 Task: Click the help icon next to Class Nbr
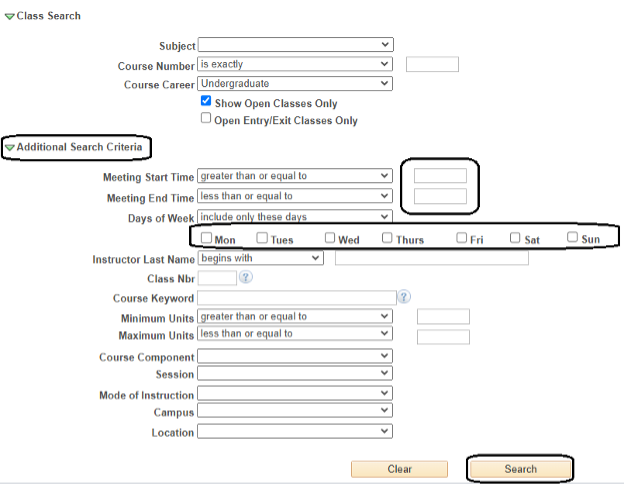tap(245, 277)
